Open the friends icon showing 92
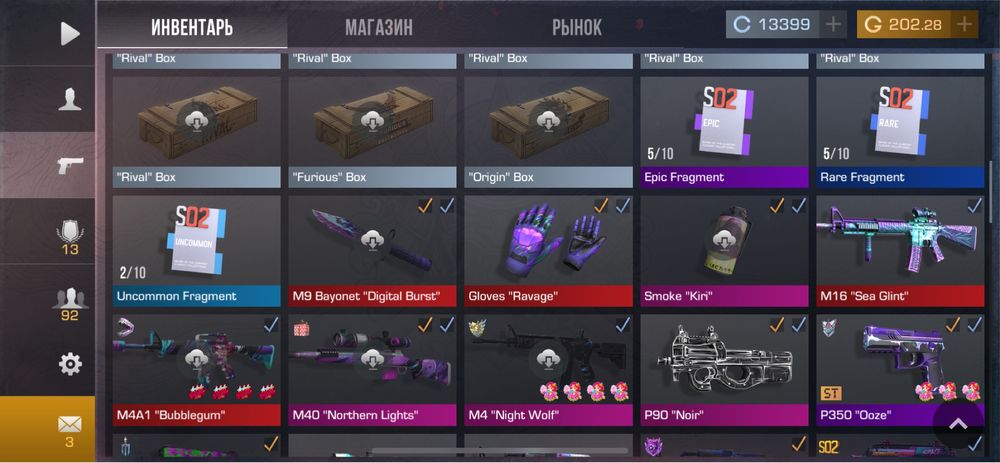The image size is (1000, 463). 70,304
